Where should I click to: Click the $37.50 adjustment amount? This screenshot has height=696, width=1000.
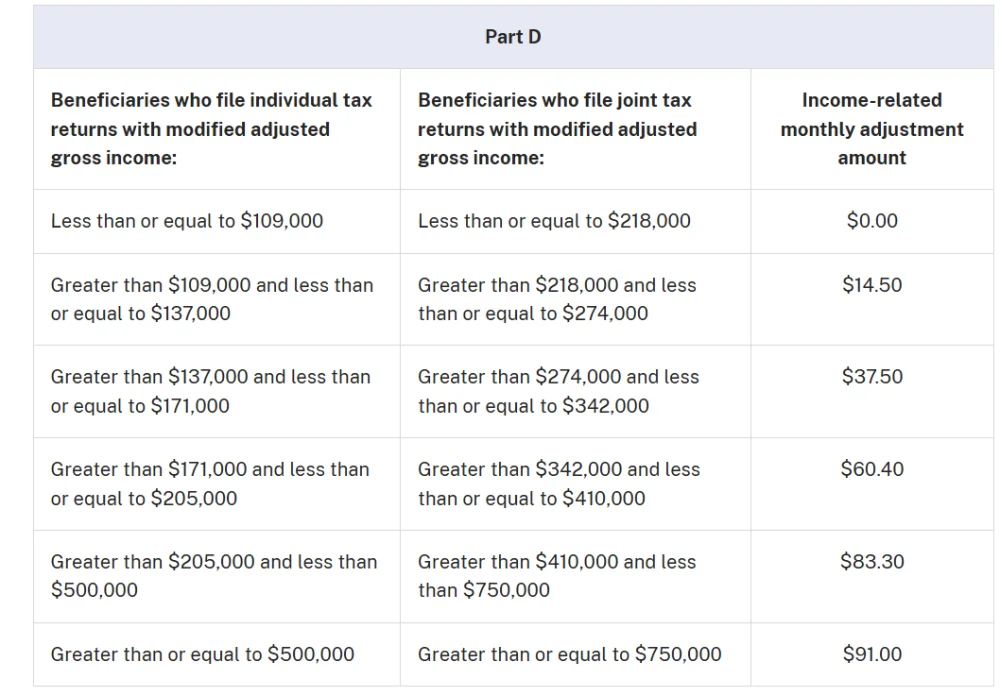pyautogui.click(x=872, y=377)
